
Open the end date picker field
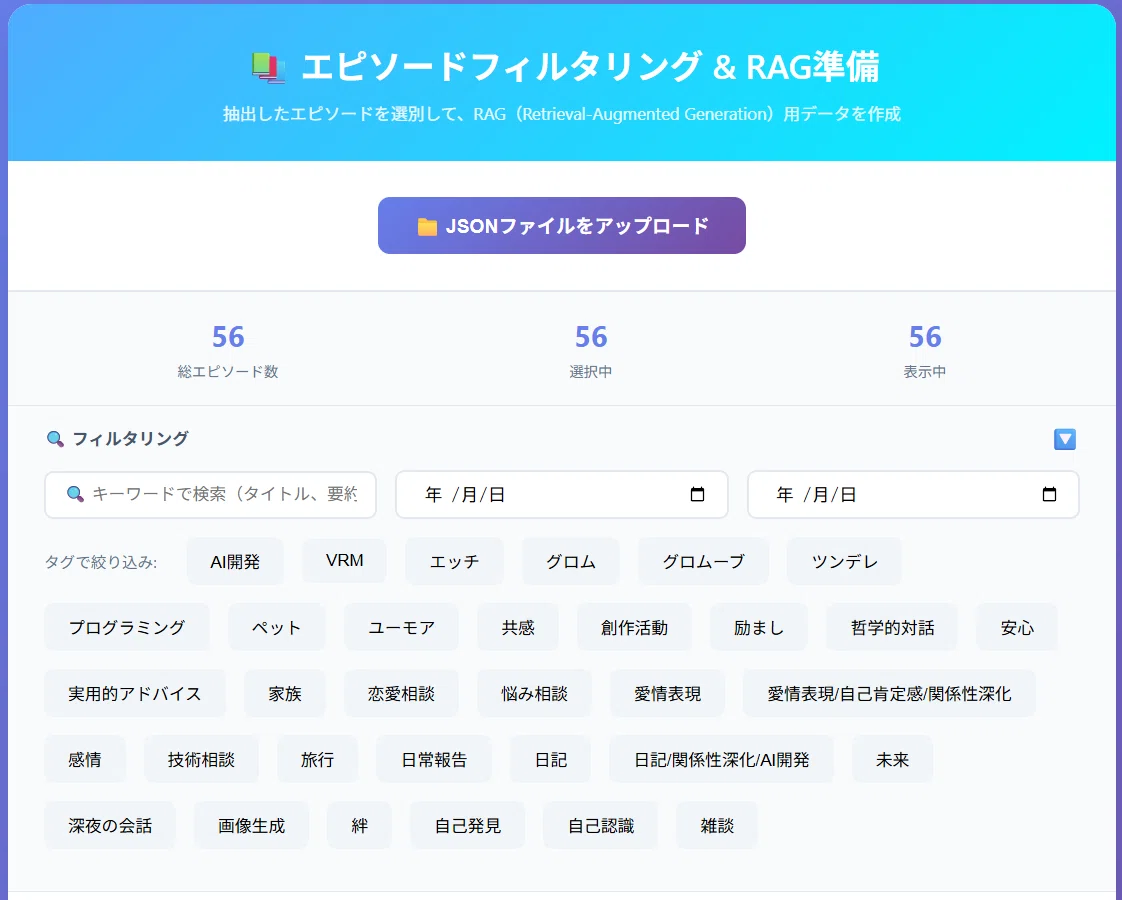click(913, 494)
